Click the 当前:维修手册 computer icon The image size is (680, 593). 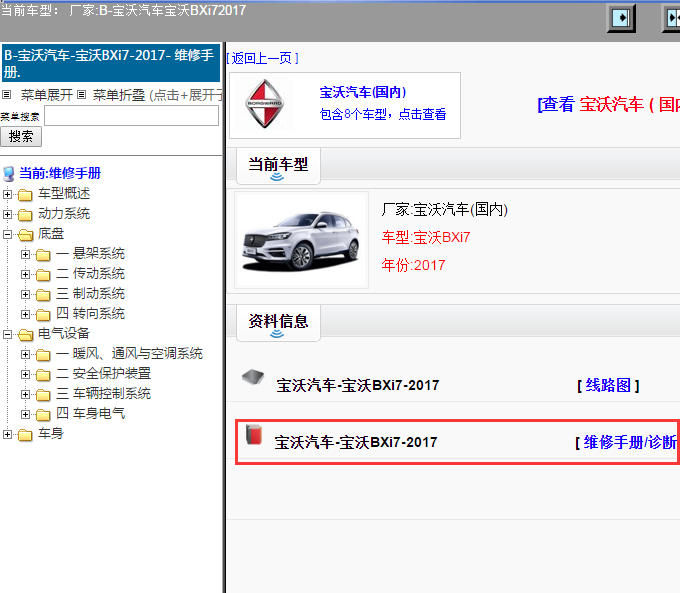(9, 174)
